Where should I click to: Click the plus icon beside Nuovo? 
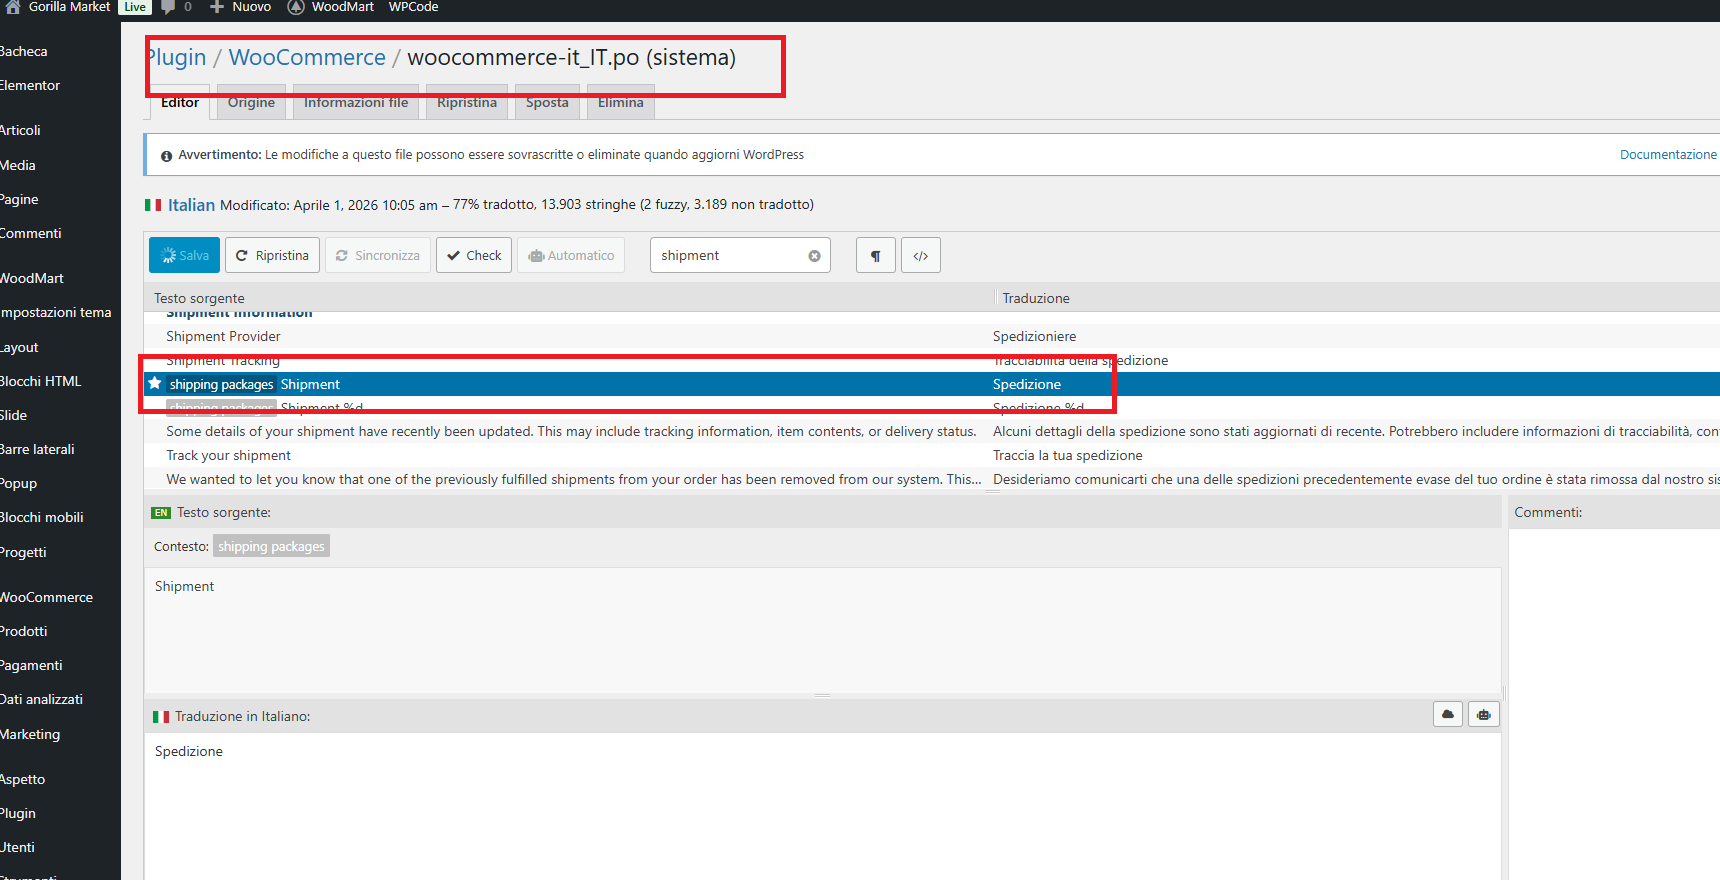pyautogui.click(x=217, y=7)
